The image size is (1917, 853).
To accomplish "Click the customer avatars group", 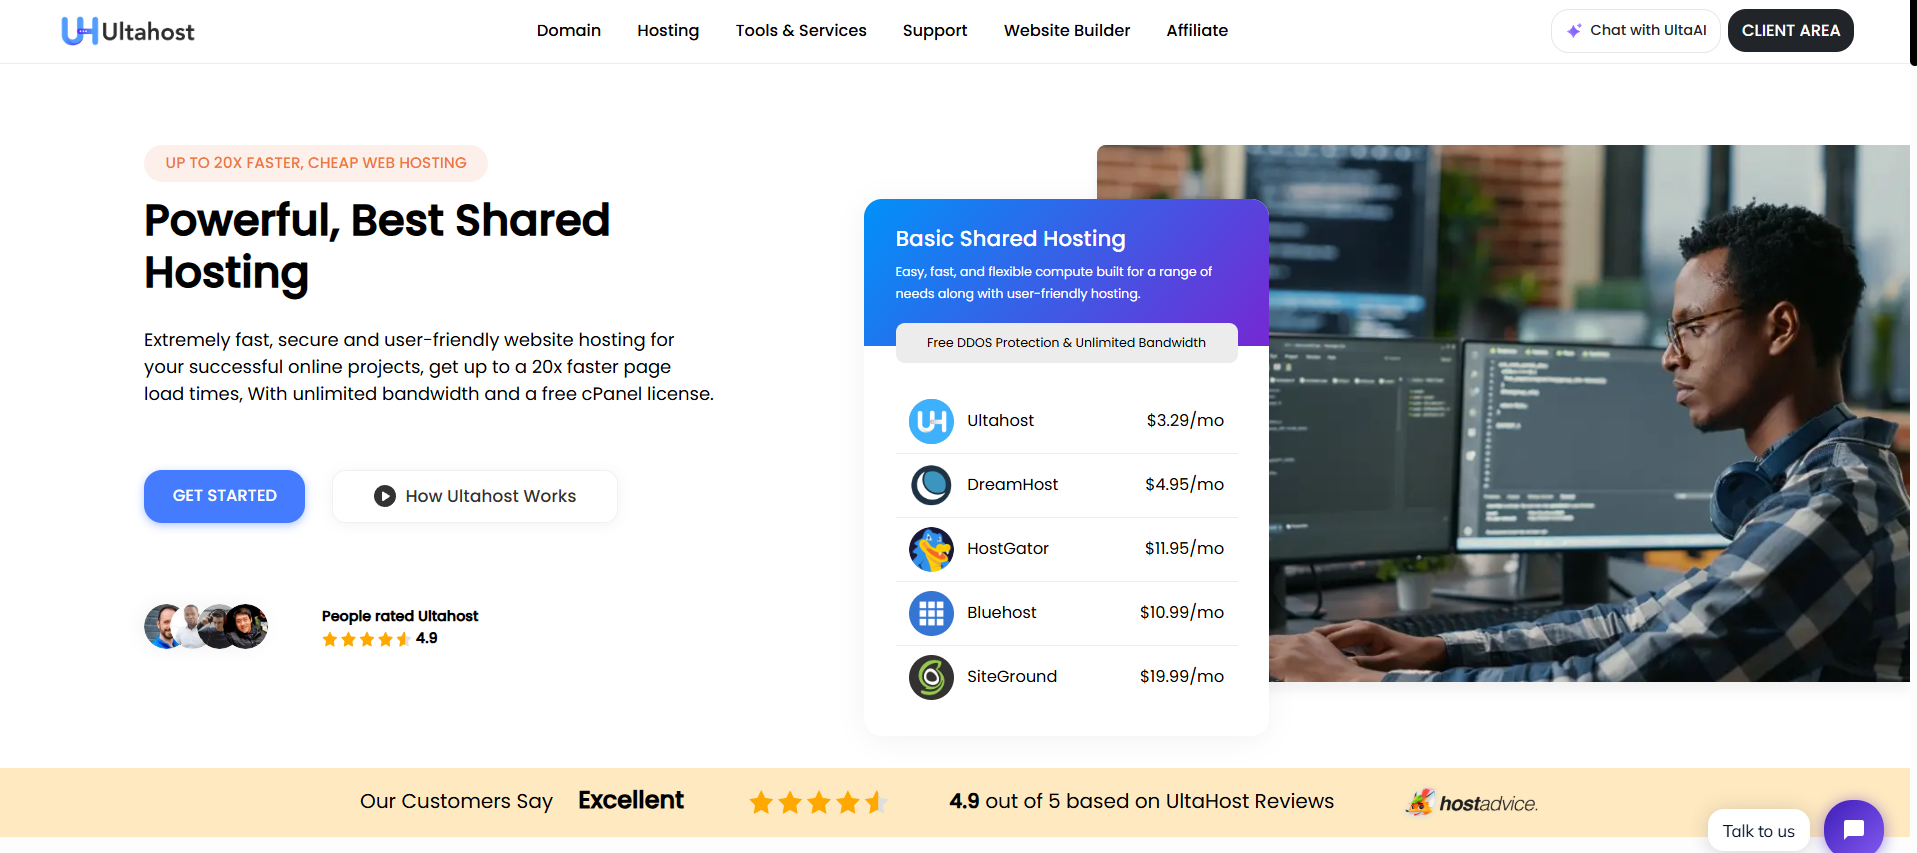I will (206, 627).
